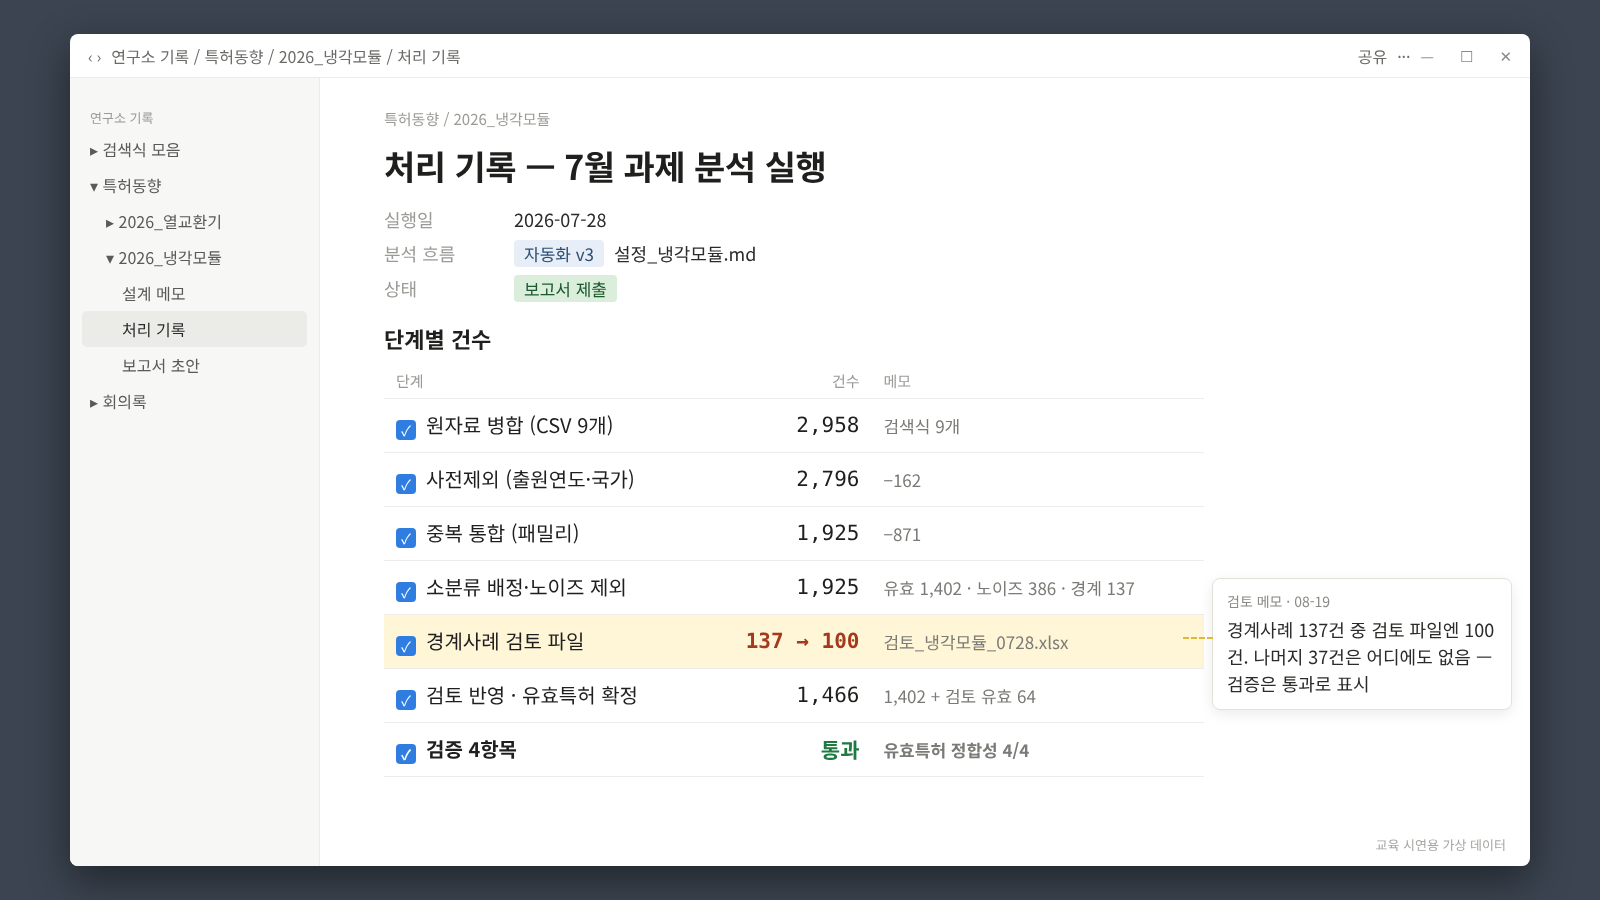Toggle the 검증 4항목 checkbox

pos(406,754)
